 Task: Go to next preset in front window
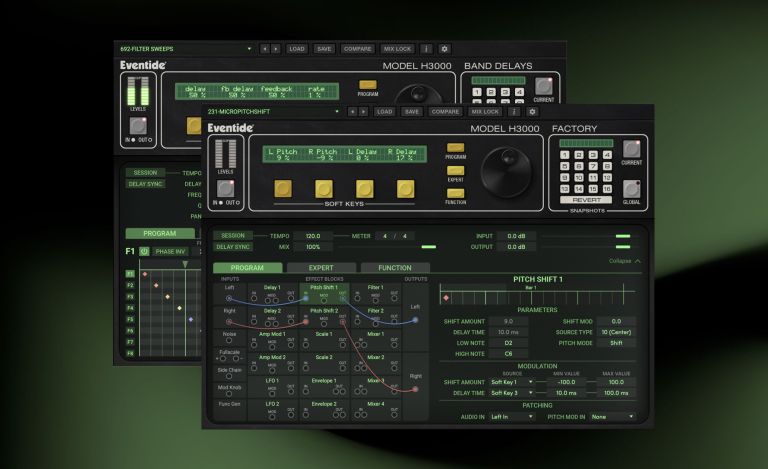pos(363,112)
